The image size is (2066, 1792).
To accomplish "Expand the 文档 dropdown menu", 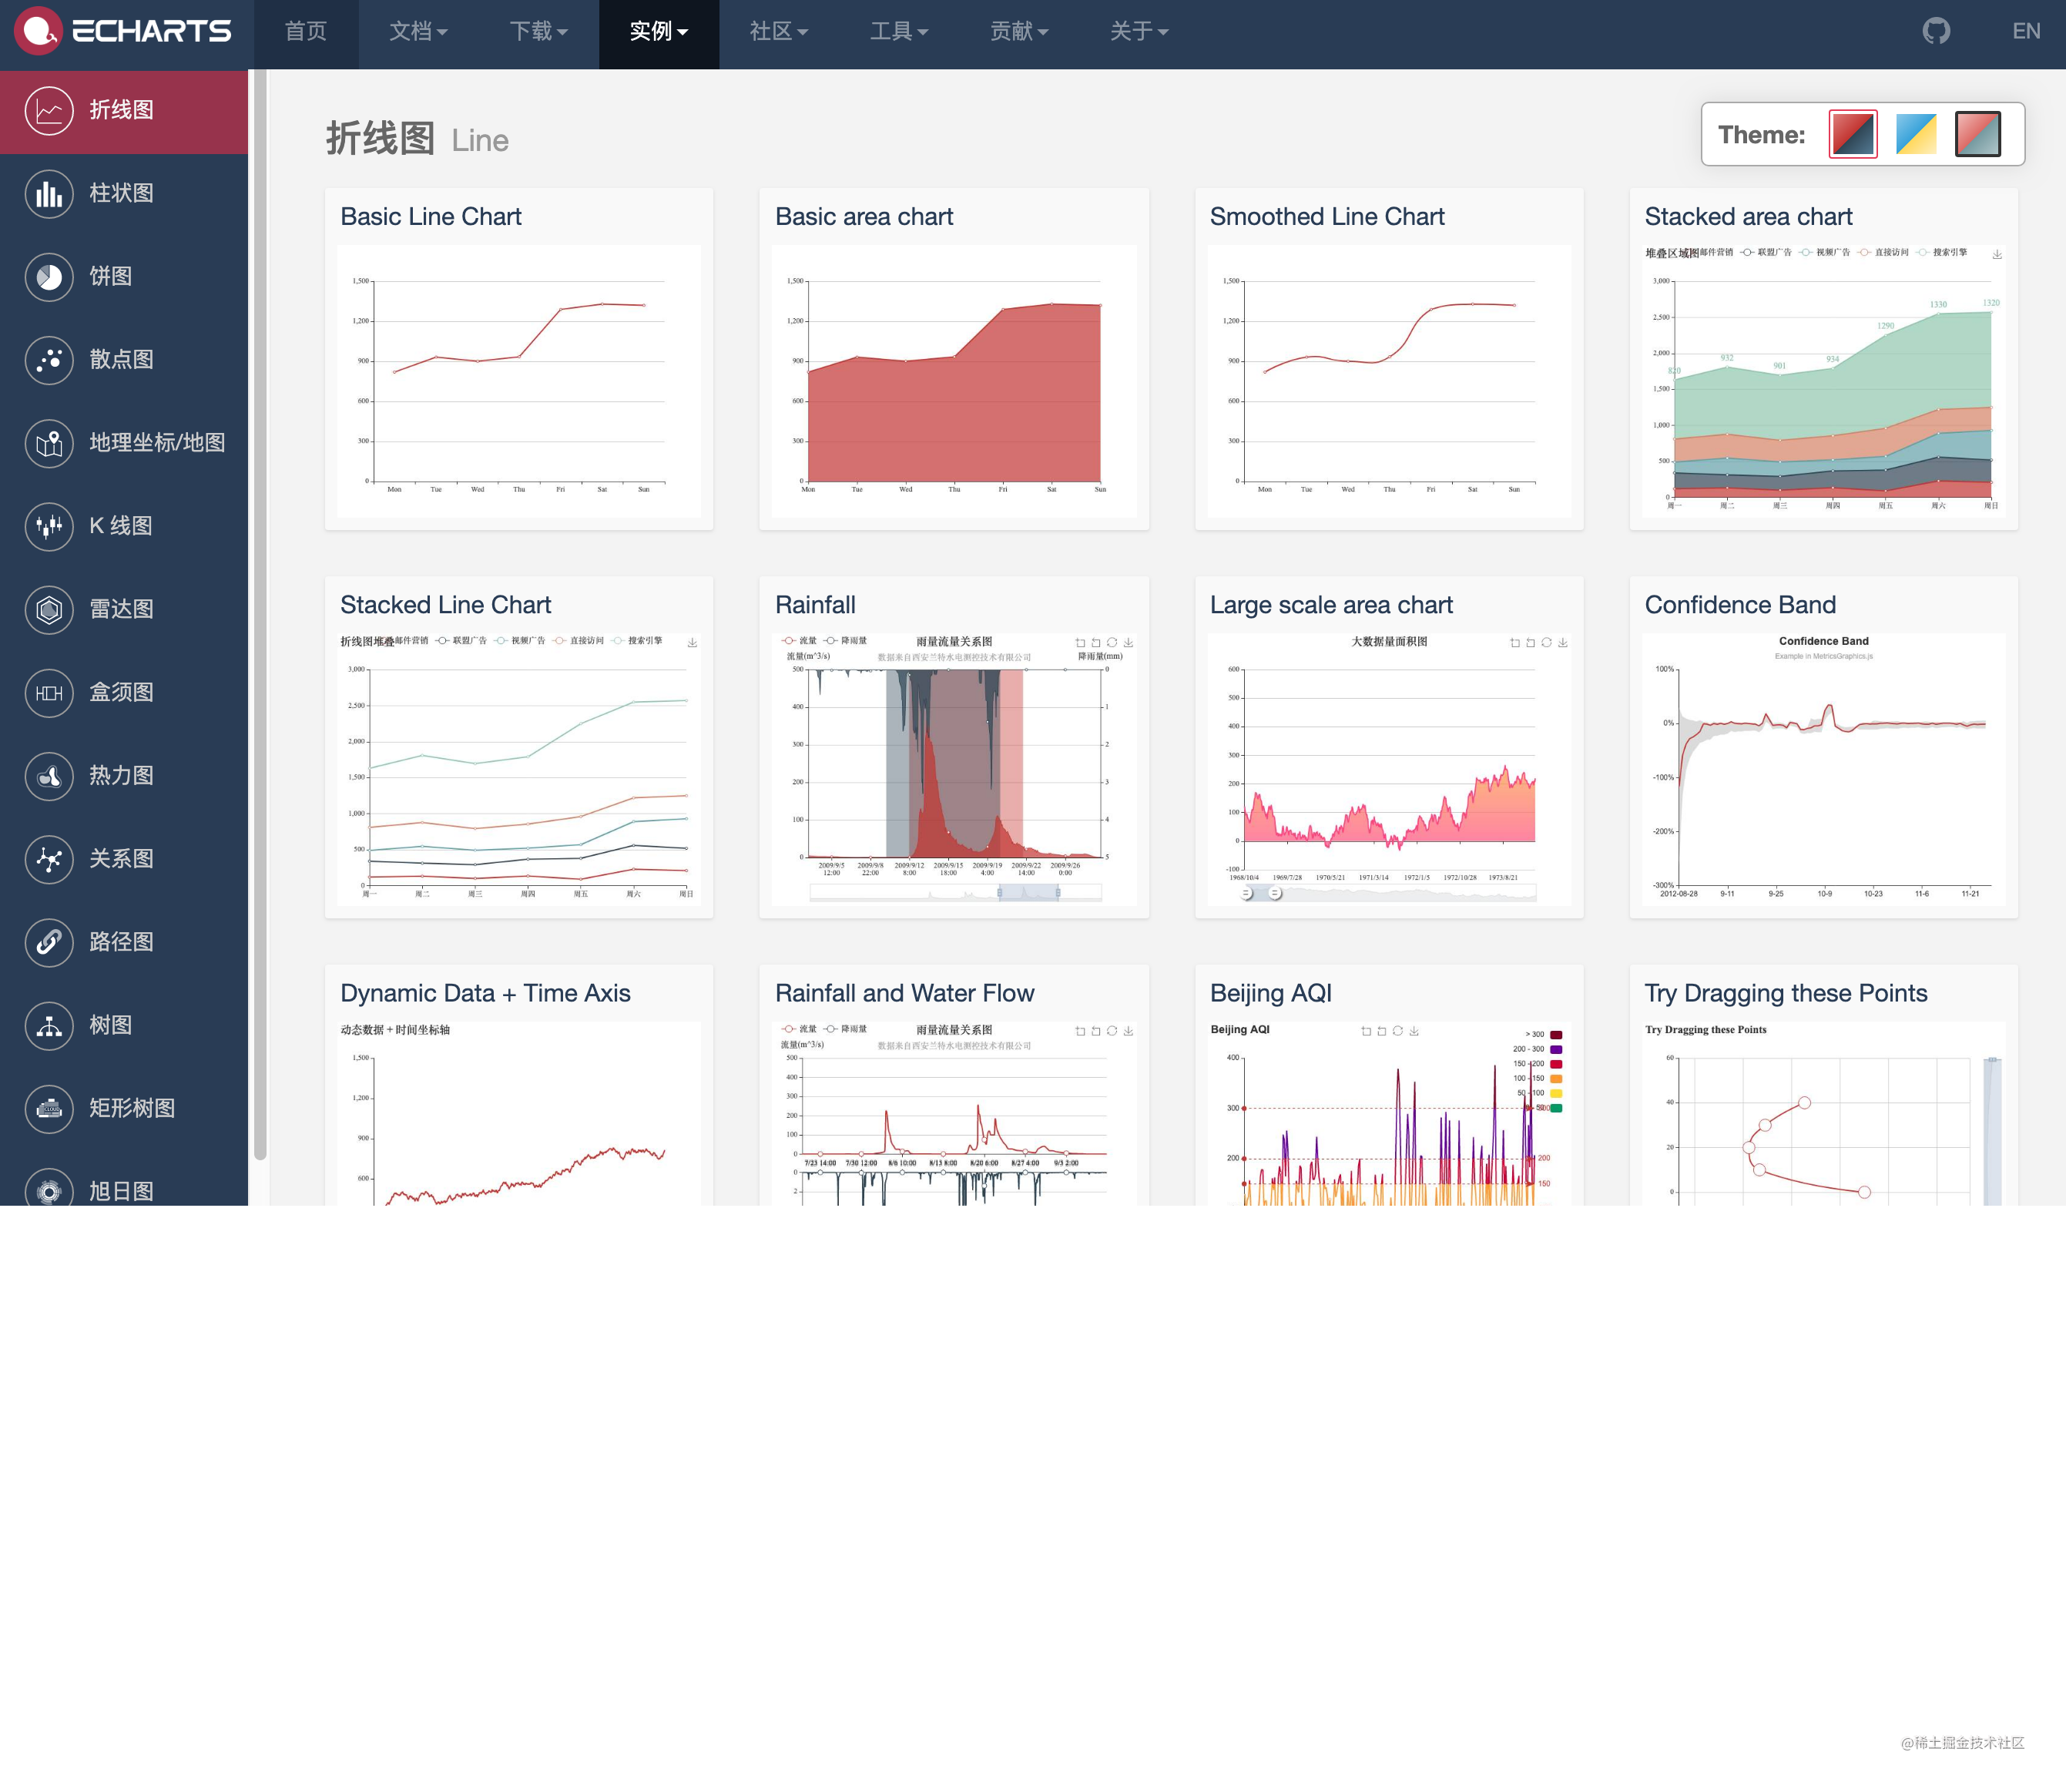I will 418,32.
